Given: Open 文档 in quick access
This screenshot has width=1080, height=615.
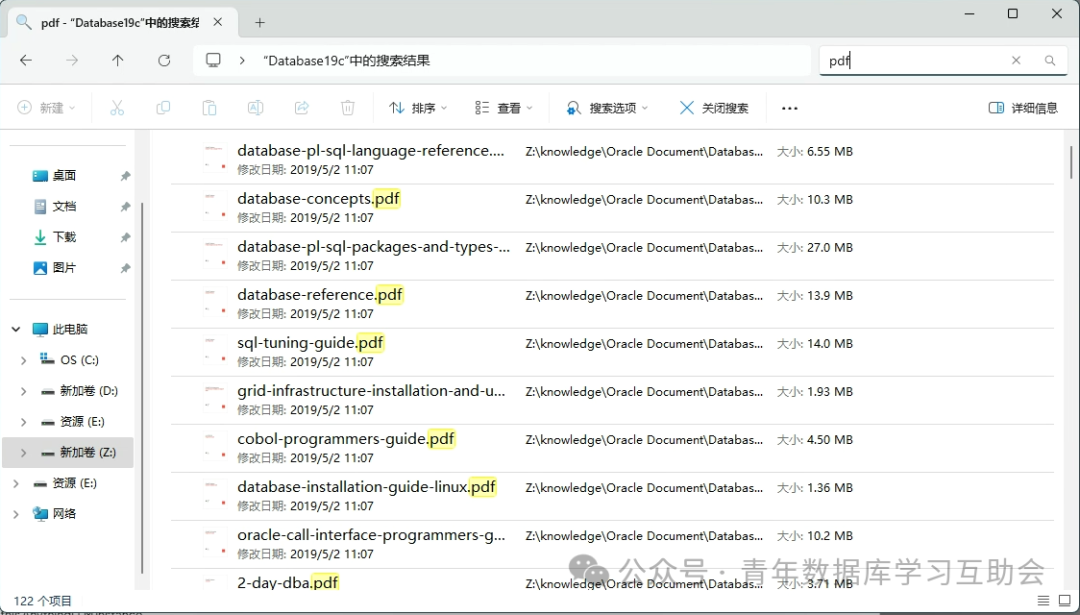Looking at the screenshot, I should [x=64, y=207].
